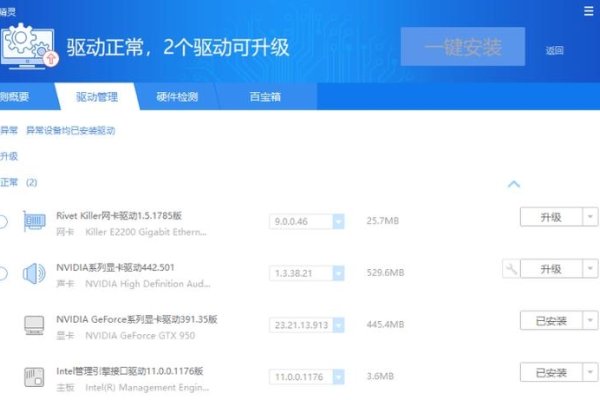Click the device text NVIDIA GeForce GTX 950
Image resolution: width=600 pixels, height=400 pixels.
[140, 336]
